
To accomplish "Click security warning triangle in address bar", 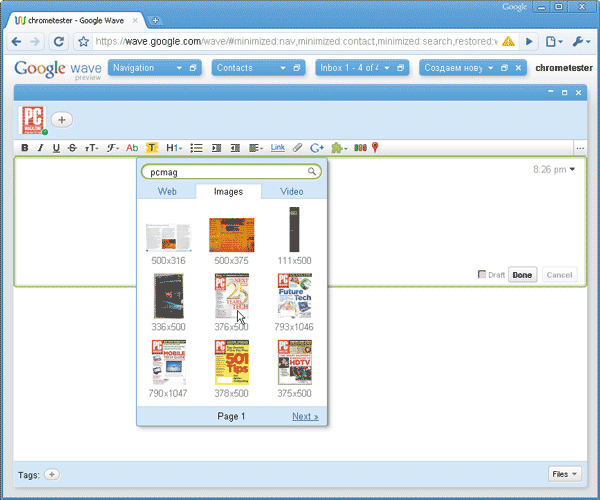I will click(508, 41).
